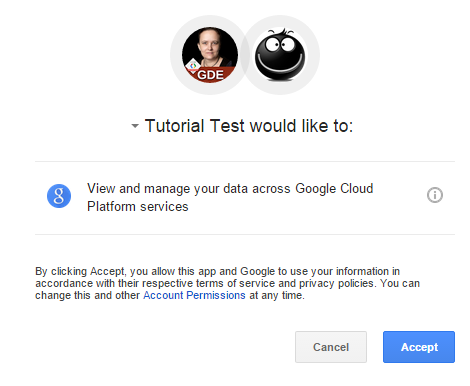The width and height of the screenshot is (470, 386).
Task: Click the 'By clicking Accept' disclaimer paragraph
Action: 227,283
